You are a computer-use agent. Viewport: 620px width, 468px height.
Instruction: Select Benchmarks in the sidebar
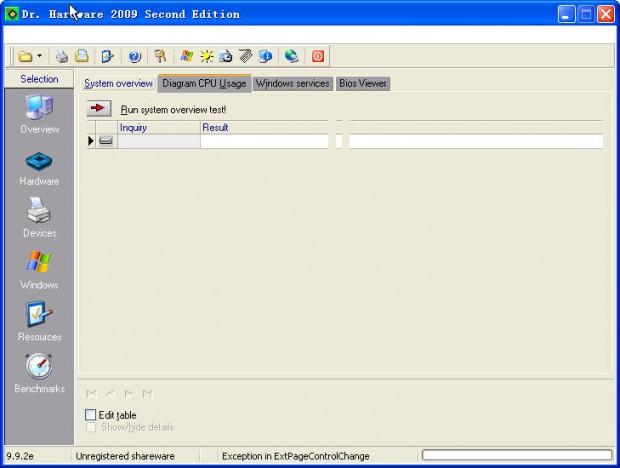click(40, 374)
